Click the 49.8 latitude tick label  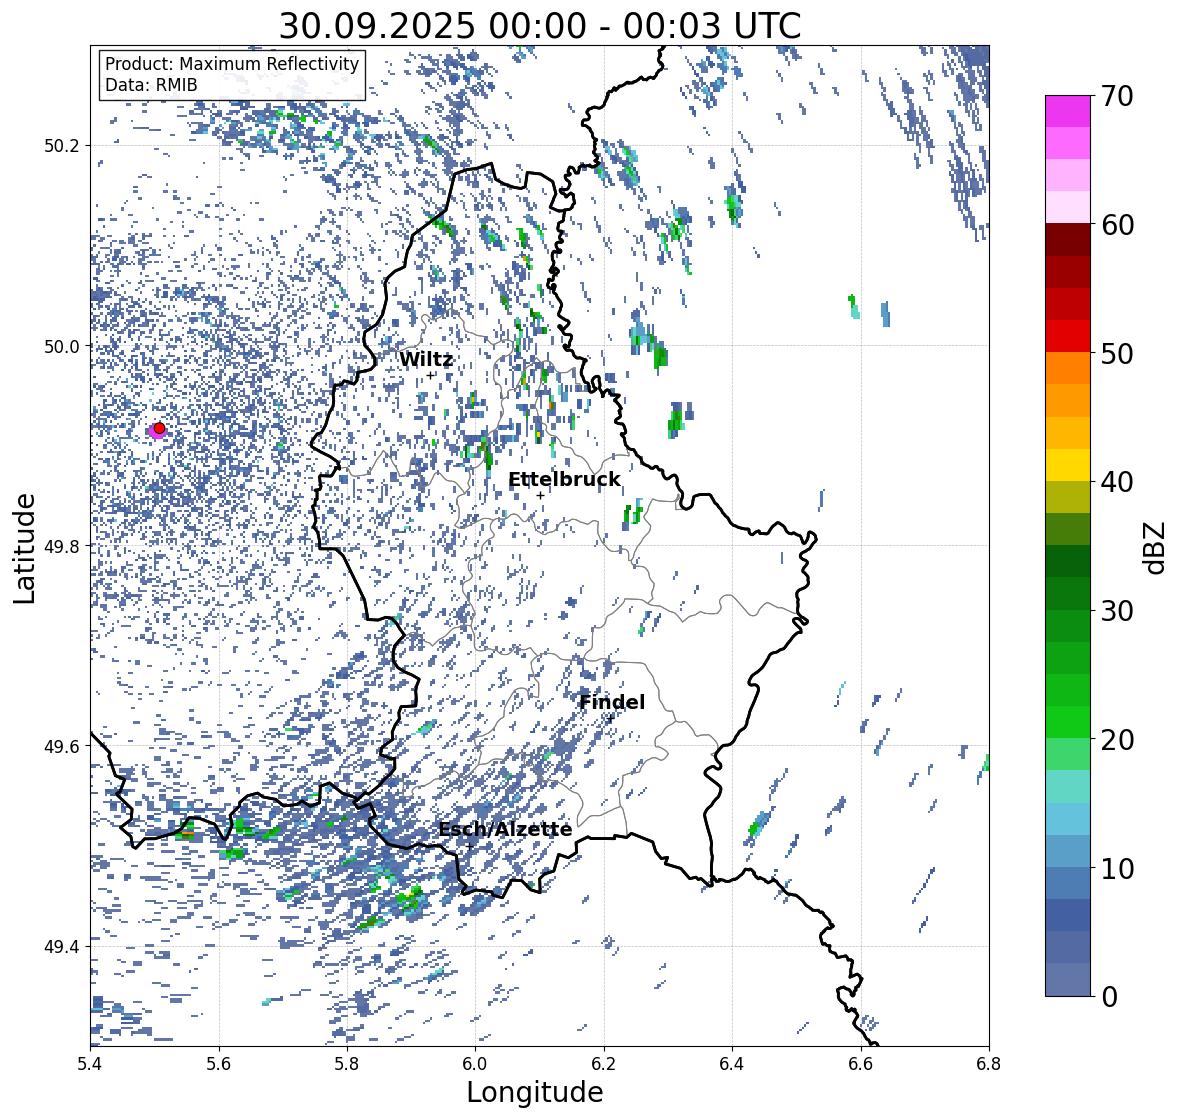[x=62, y=546]
